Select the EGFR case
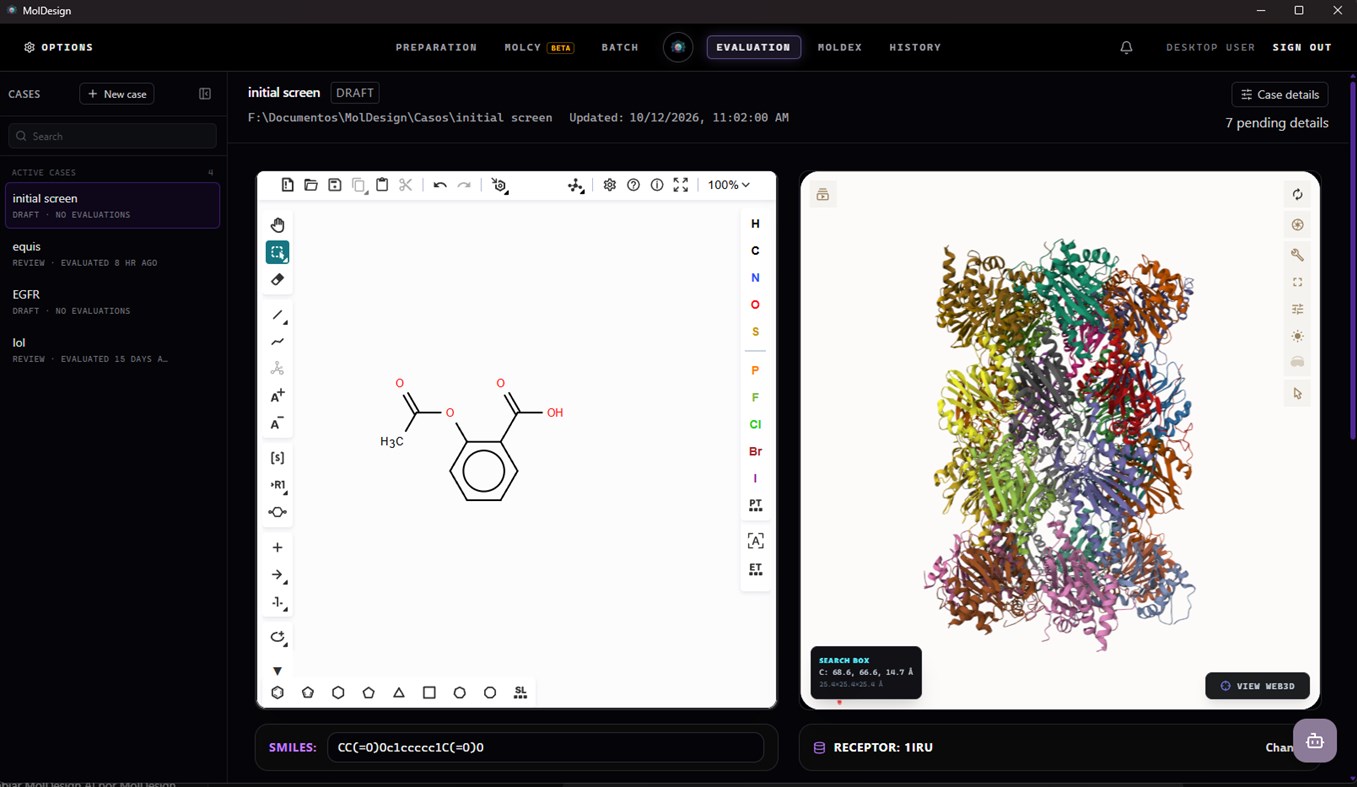 click(x=112, y=301)
